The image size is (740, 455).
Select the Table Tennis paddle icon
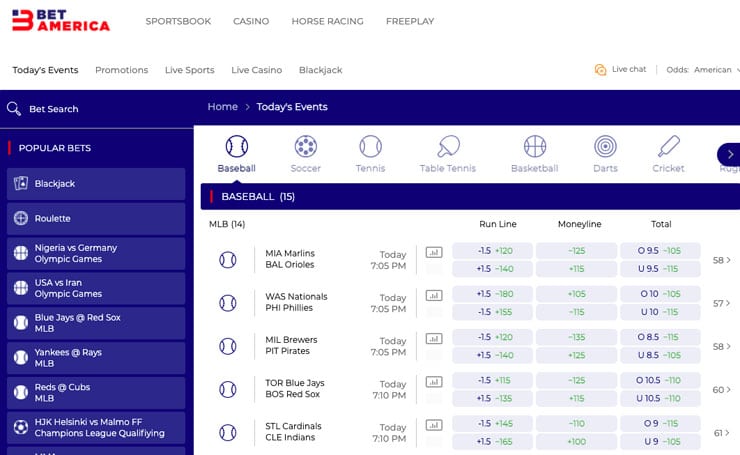pyautogui.click(x=448, y=146)
